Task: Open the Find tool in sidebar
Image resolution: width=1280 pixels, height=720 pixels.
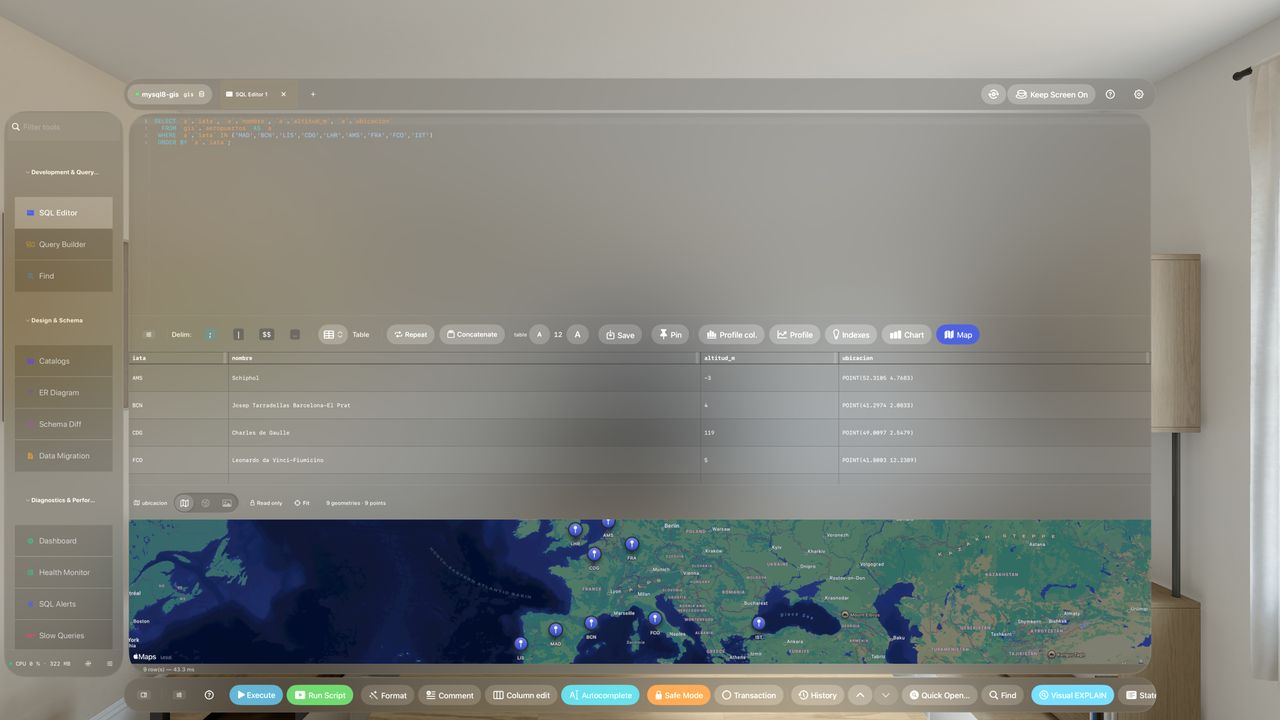Action: point(64,276)
